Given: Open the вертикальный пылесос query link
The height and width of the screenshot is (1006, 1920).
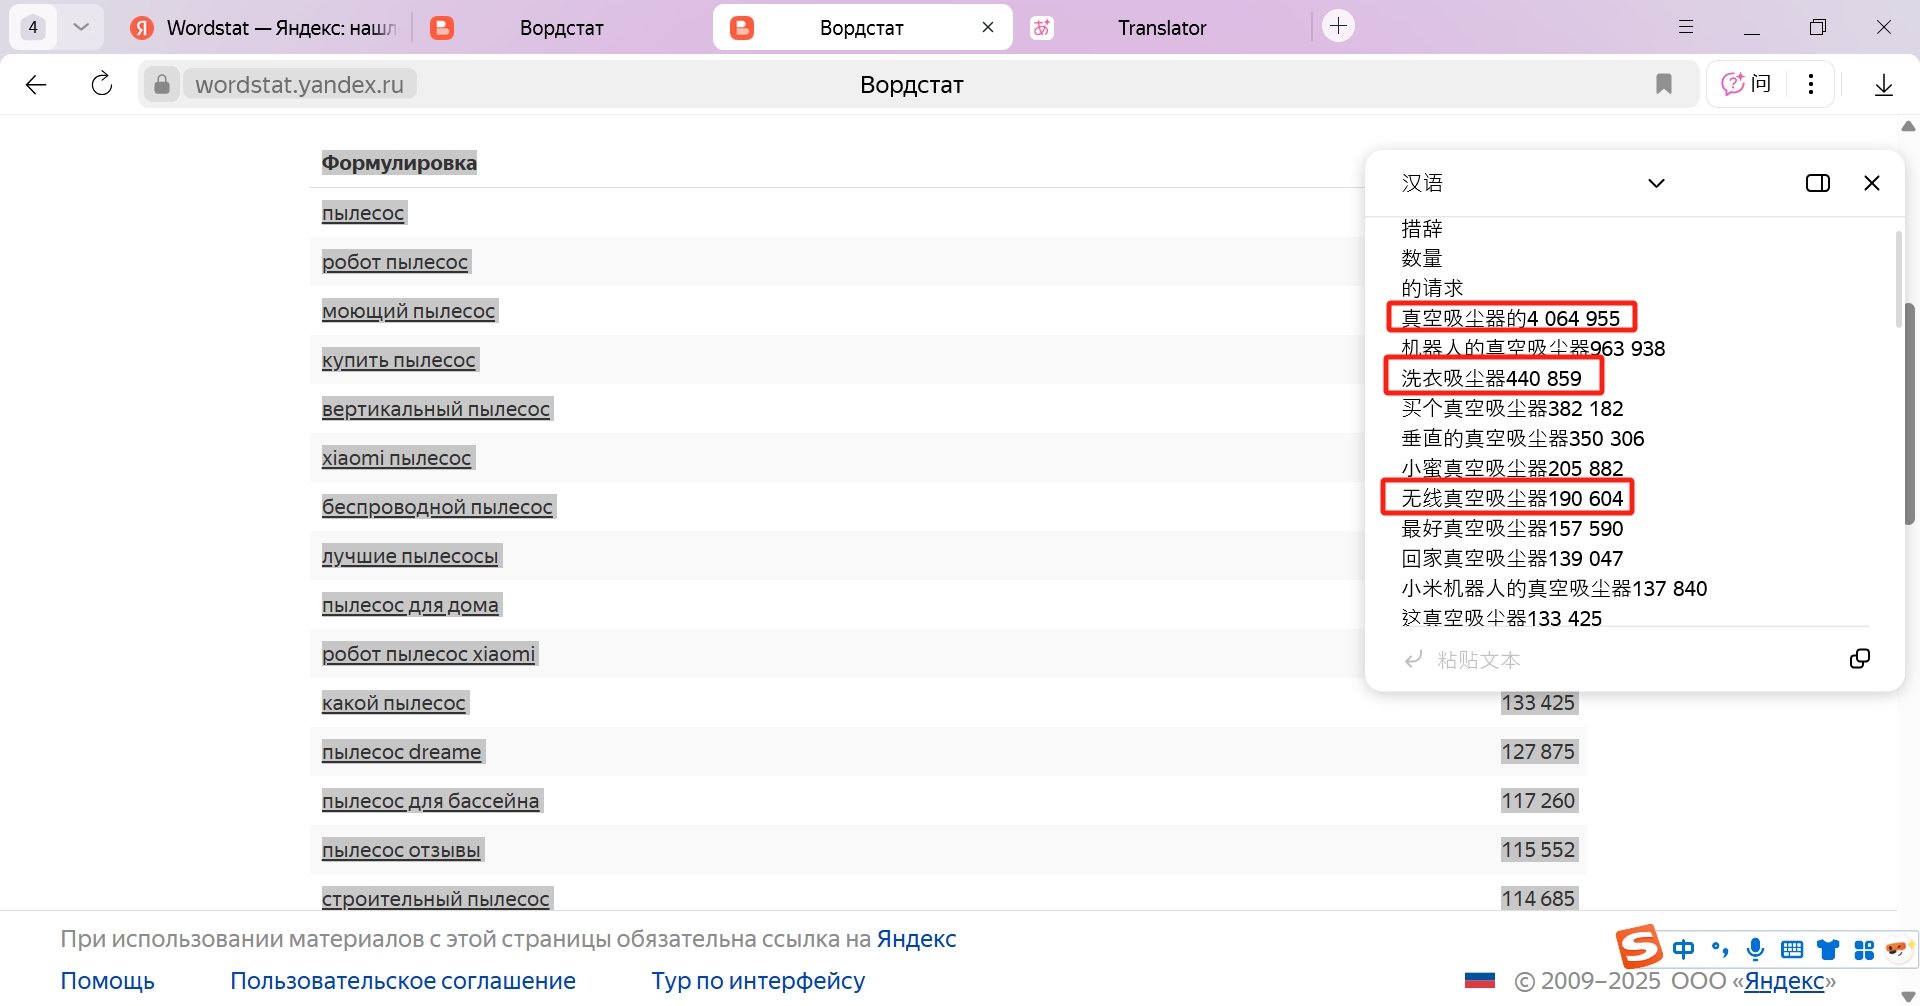Looking at the screenshot, I should (x=436, y=409).
